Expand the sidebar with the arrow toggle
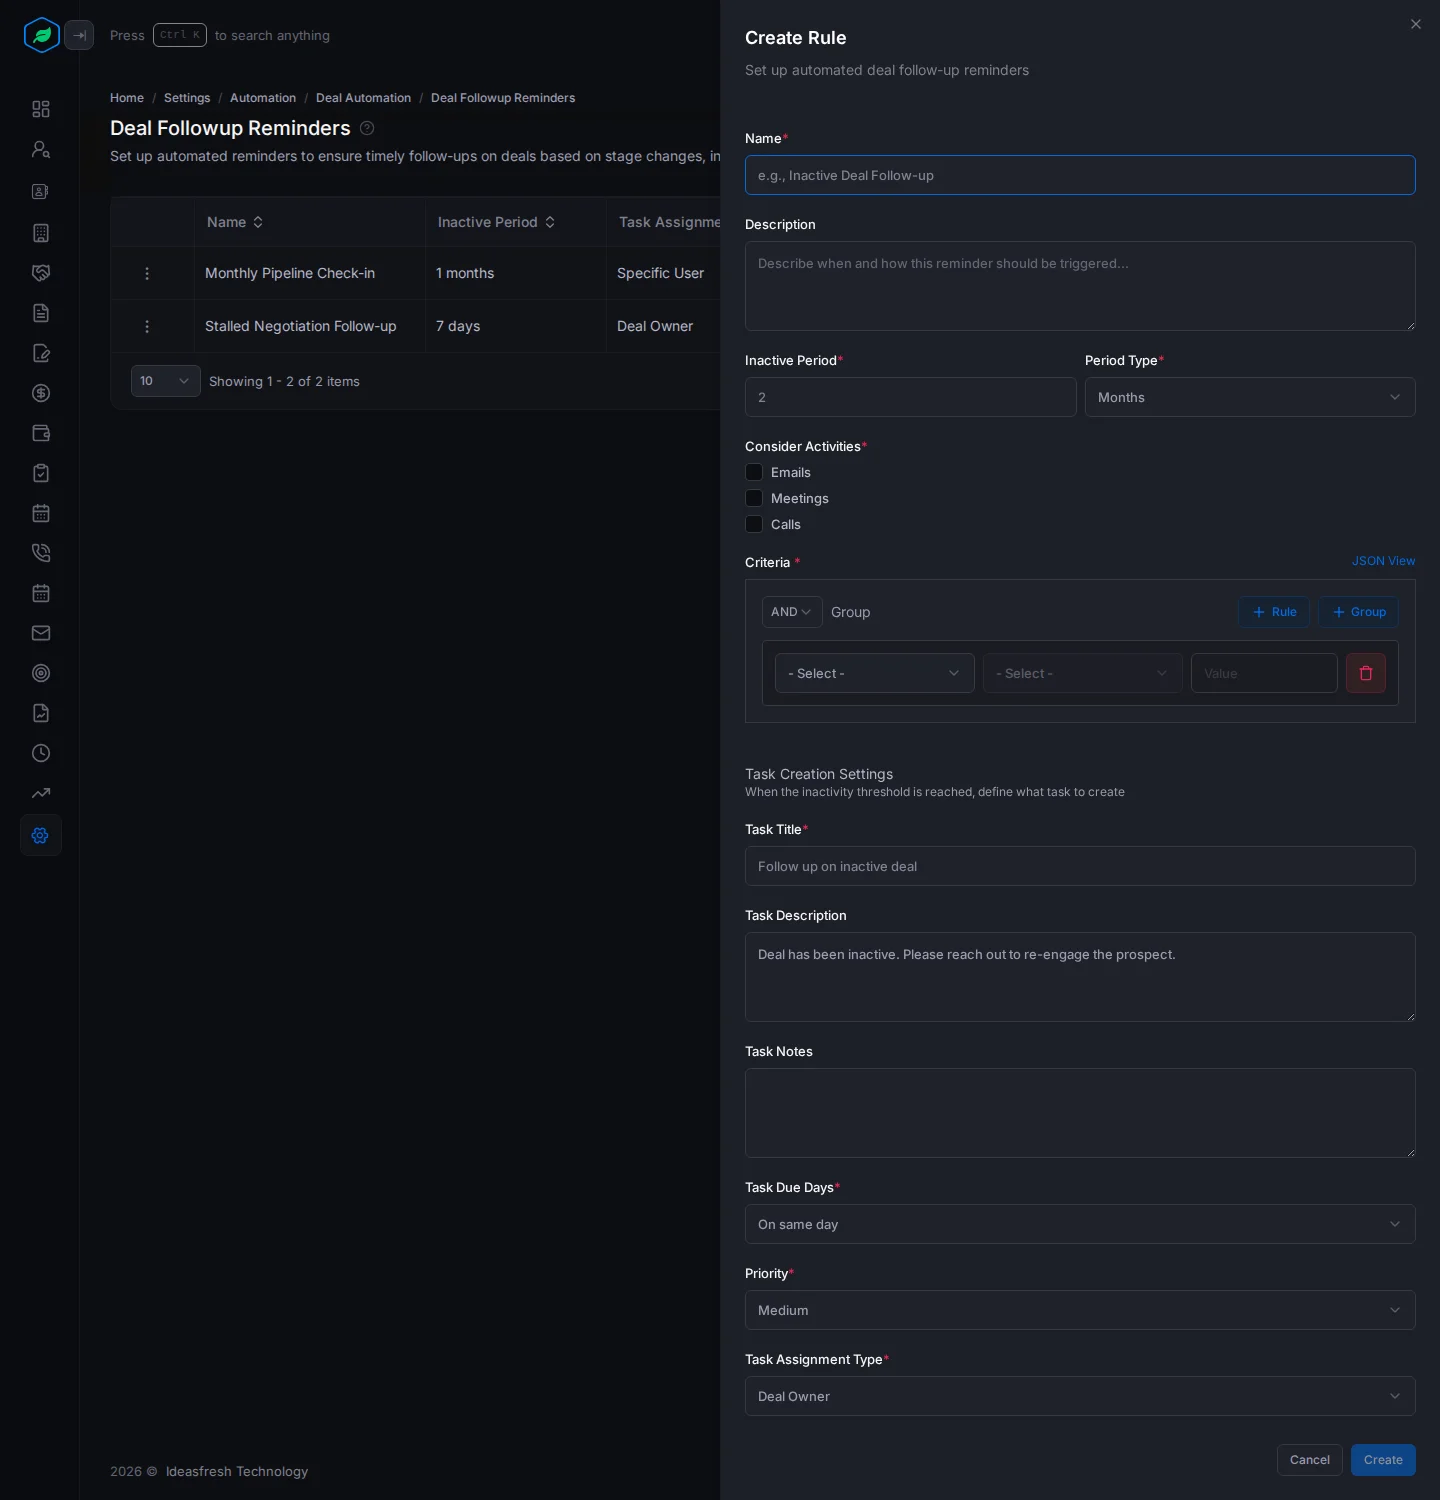This screenshot has height=1500, width=1440. coord(79,35)
